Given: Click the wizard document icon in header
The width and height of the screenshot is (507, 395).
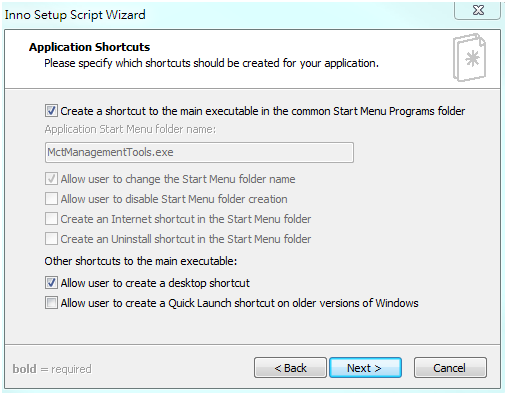Looking at the screenshot, I should click(x=469, y=57).
